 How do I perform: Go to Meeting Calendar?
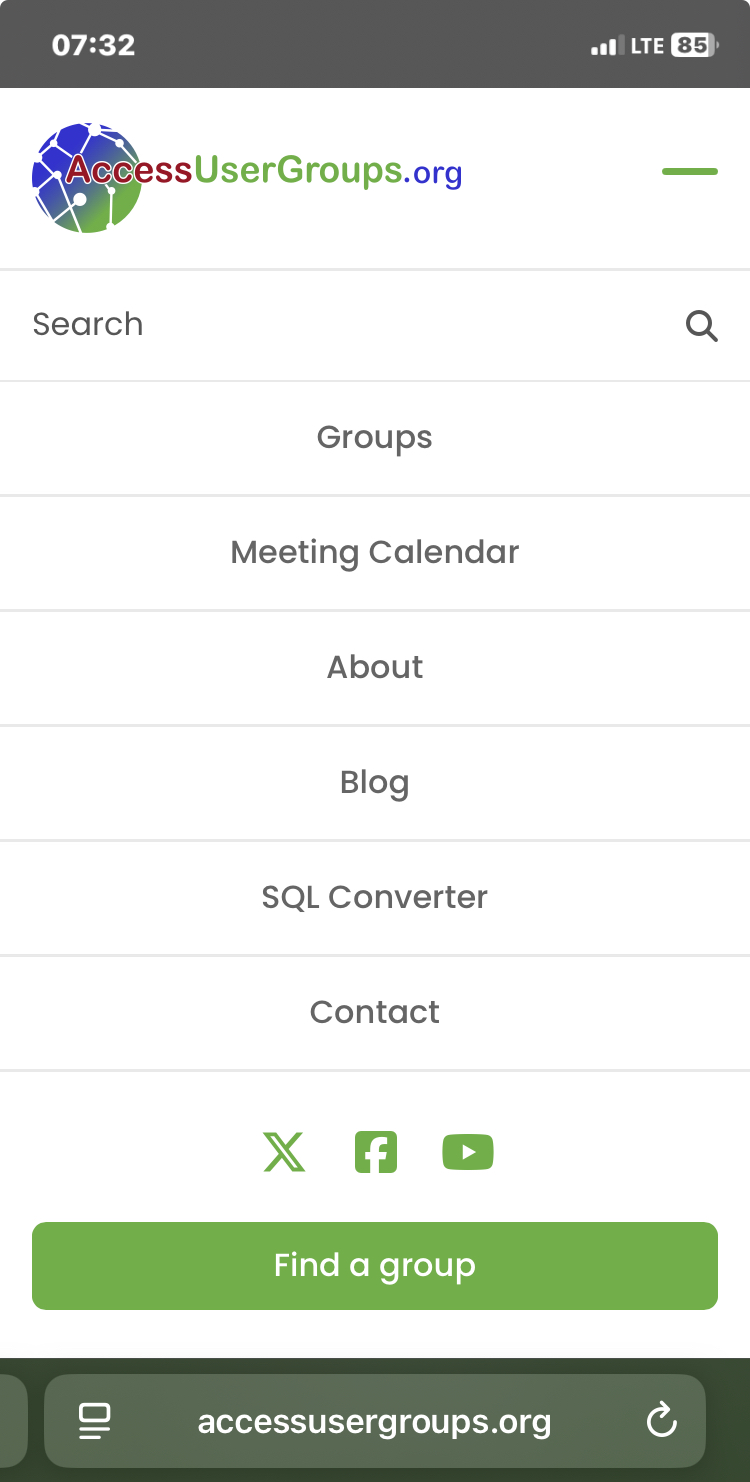[x=375, y=552]
